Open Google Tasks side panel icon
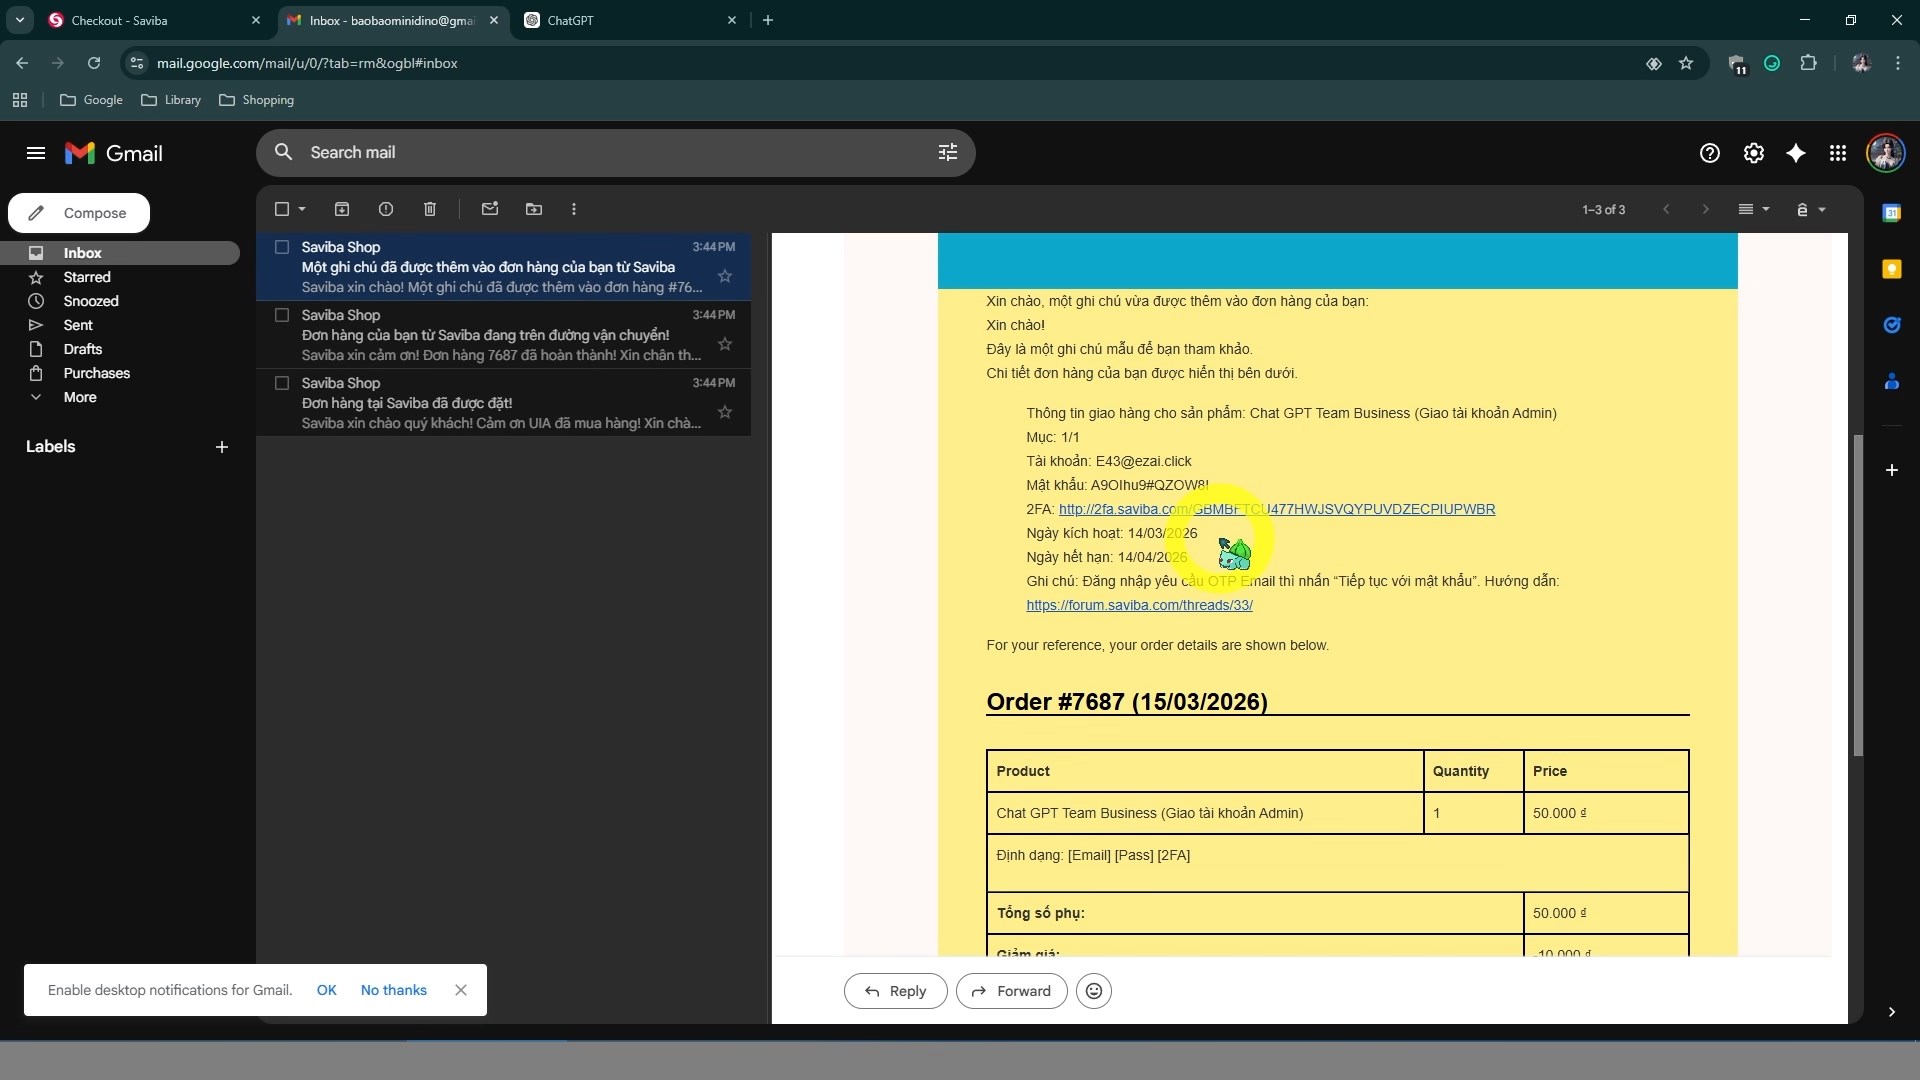Viewport: 1920px width, 1080px height. [x=1891, y=325]
